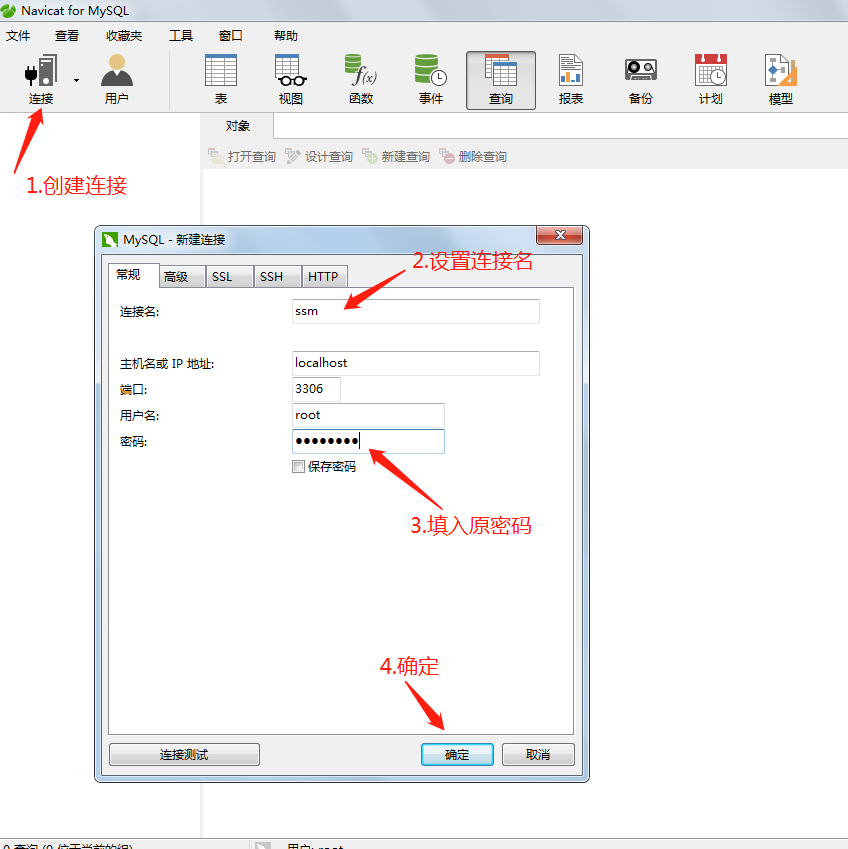
Task: Open the 工具 tools menu
Action: tap(181, 36)
